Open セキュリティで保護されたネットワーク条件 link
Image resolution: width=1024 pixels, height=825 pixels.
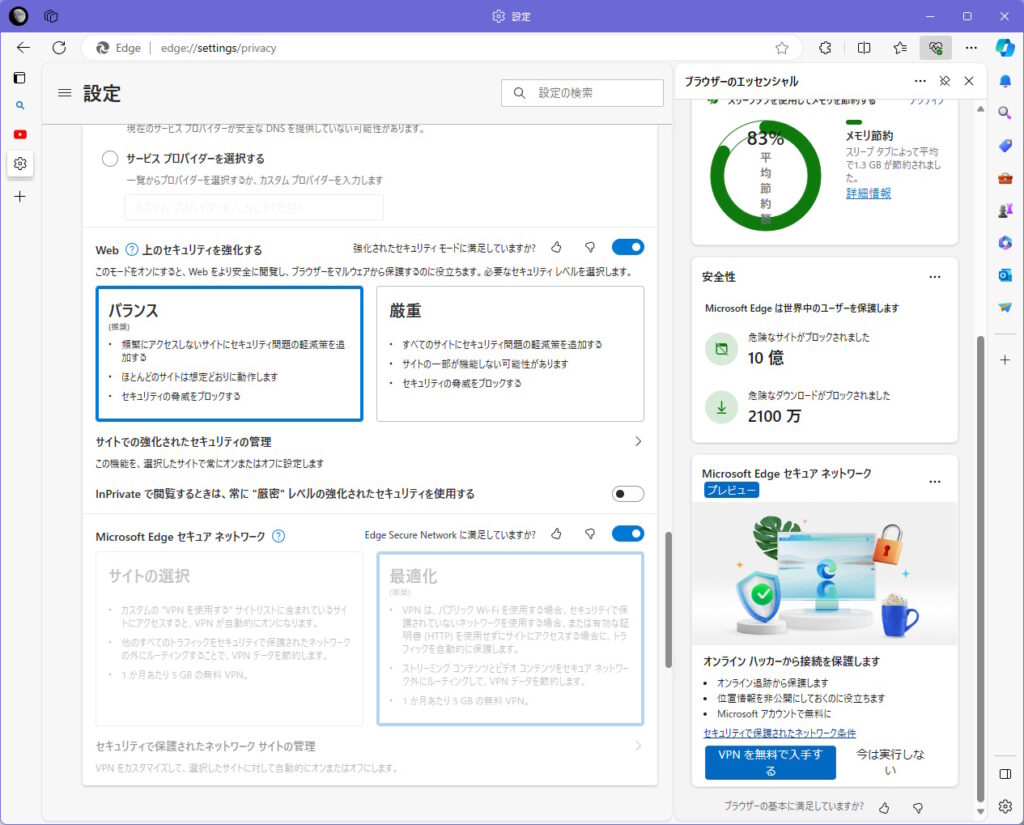(x=780, y=734)
